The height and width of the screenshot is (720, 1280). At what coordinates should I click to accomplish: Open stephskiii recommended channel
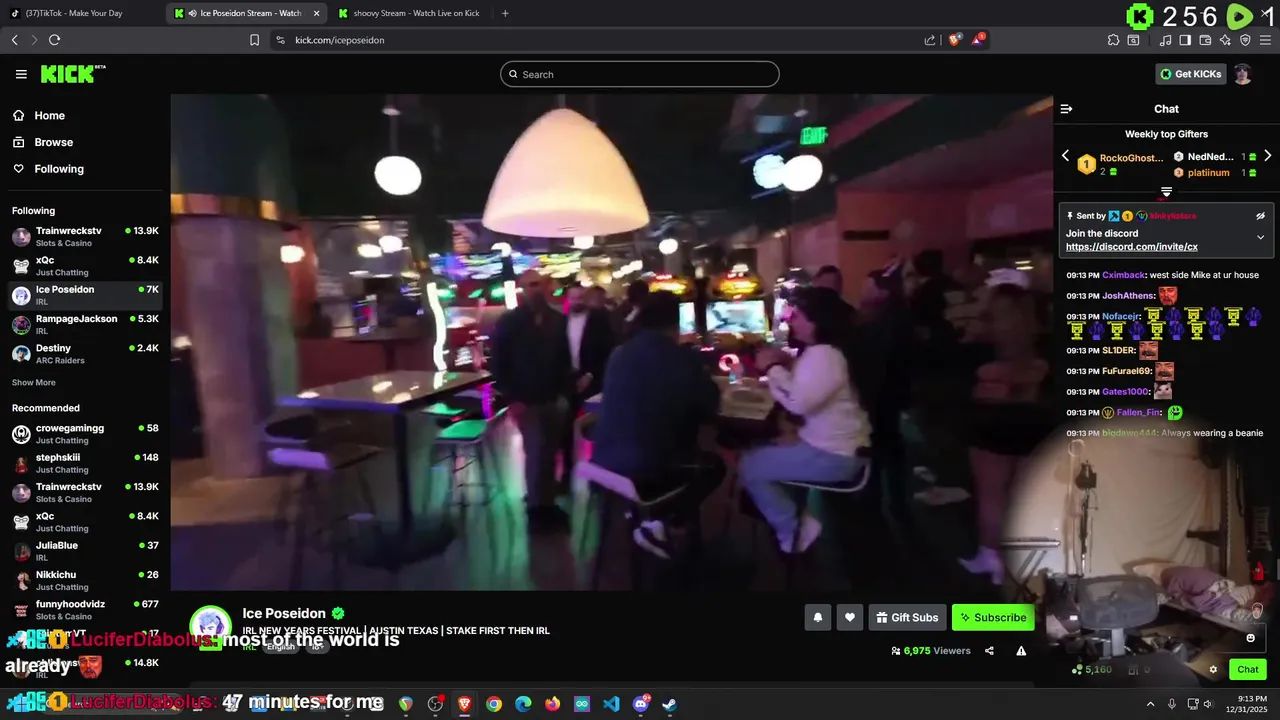tap(85, 463)
